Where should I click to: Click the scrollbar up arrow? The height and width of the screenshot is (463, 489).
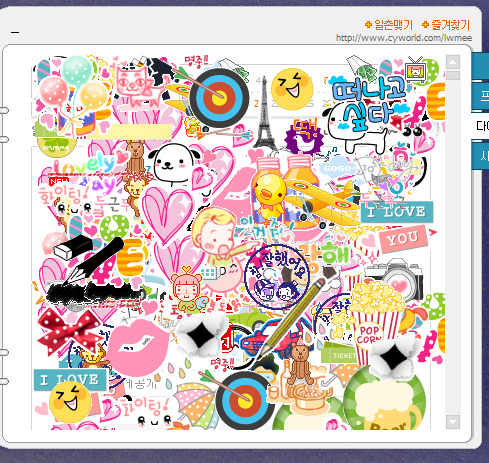point(453,62)
